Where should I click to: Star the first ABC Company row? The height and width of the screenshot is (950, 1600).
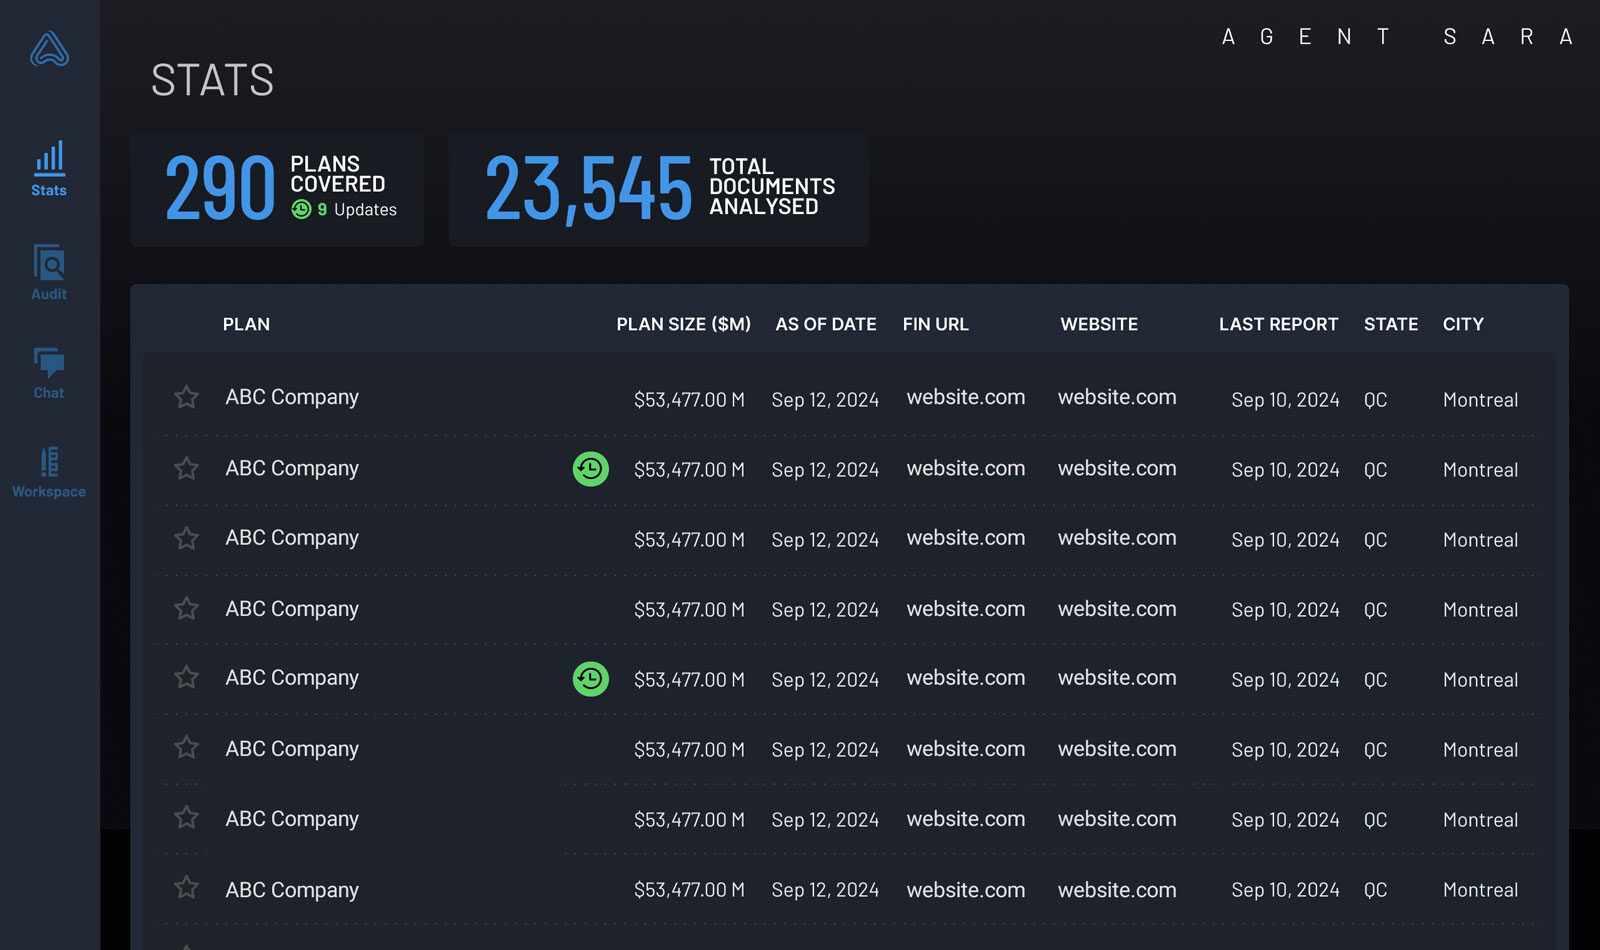pos(186,398)
